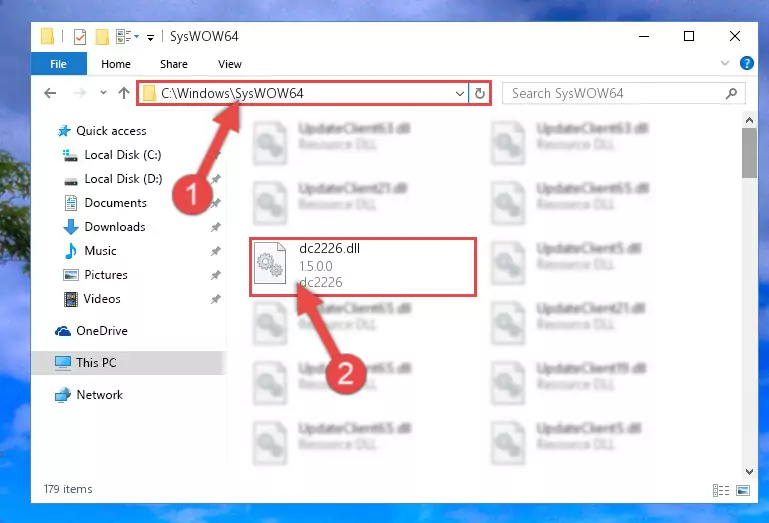
Task: Select Quick access in the navigation pane
Action: click(111, 131)
